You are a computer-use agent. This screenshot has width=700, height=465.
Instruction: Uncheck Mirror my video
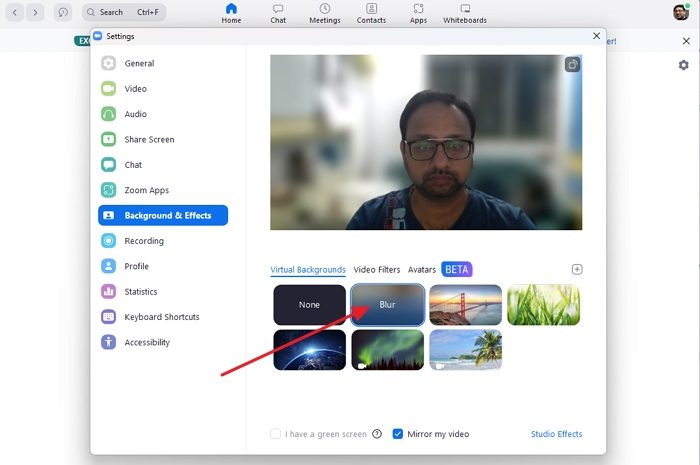(397, 434)
